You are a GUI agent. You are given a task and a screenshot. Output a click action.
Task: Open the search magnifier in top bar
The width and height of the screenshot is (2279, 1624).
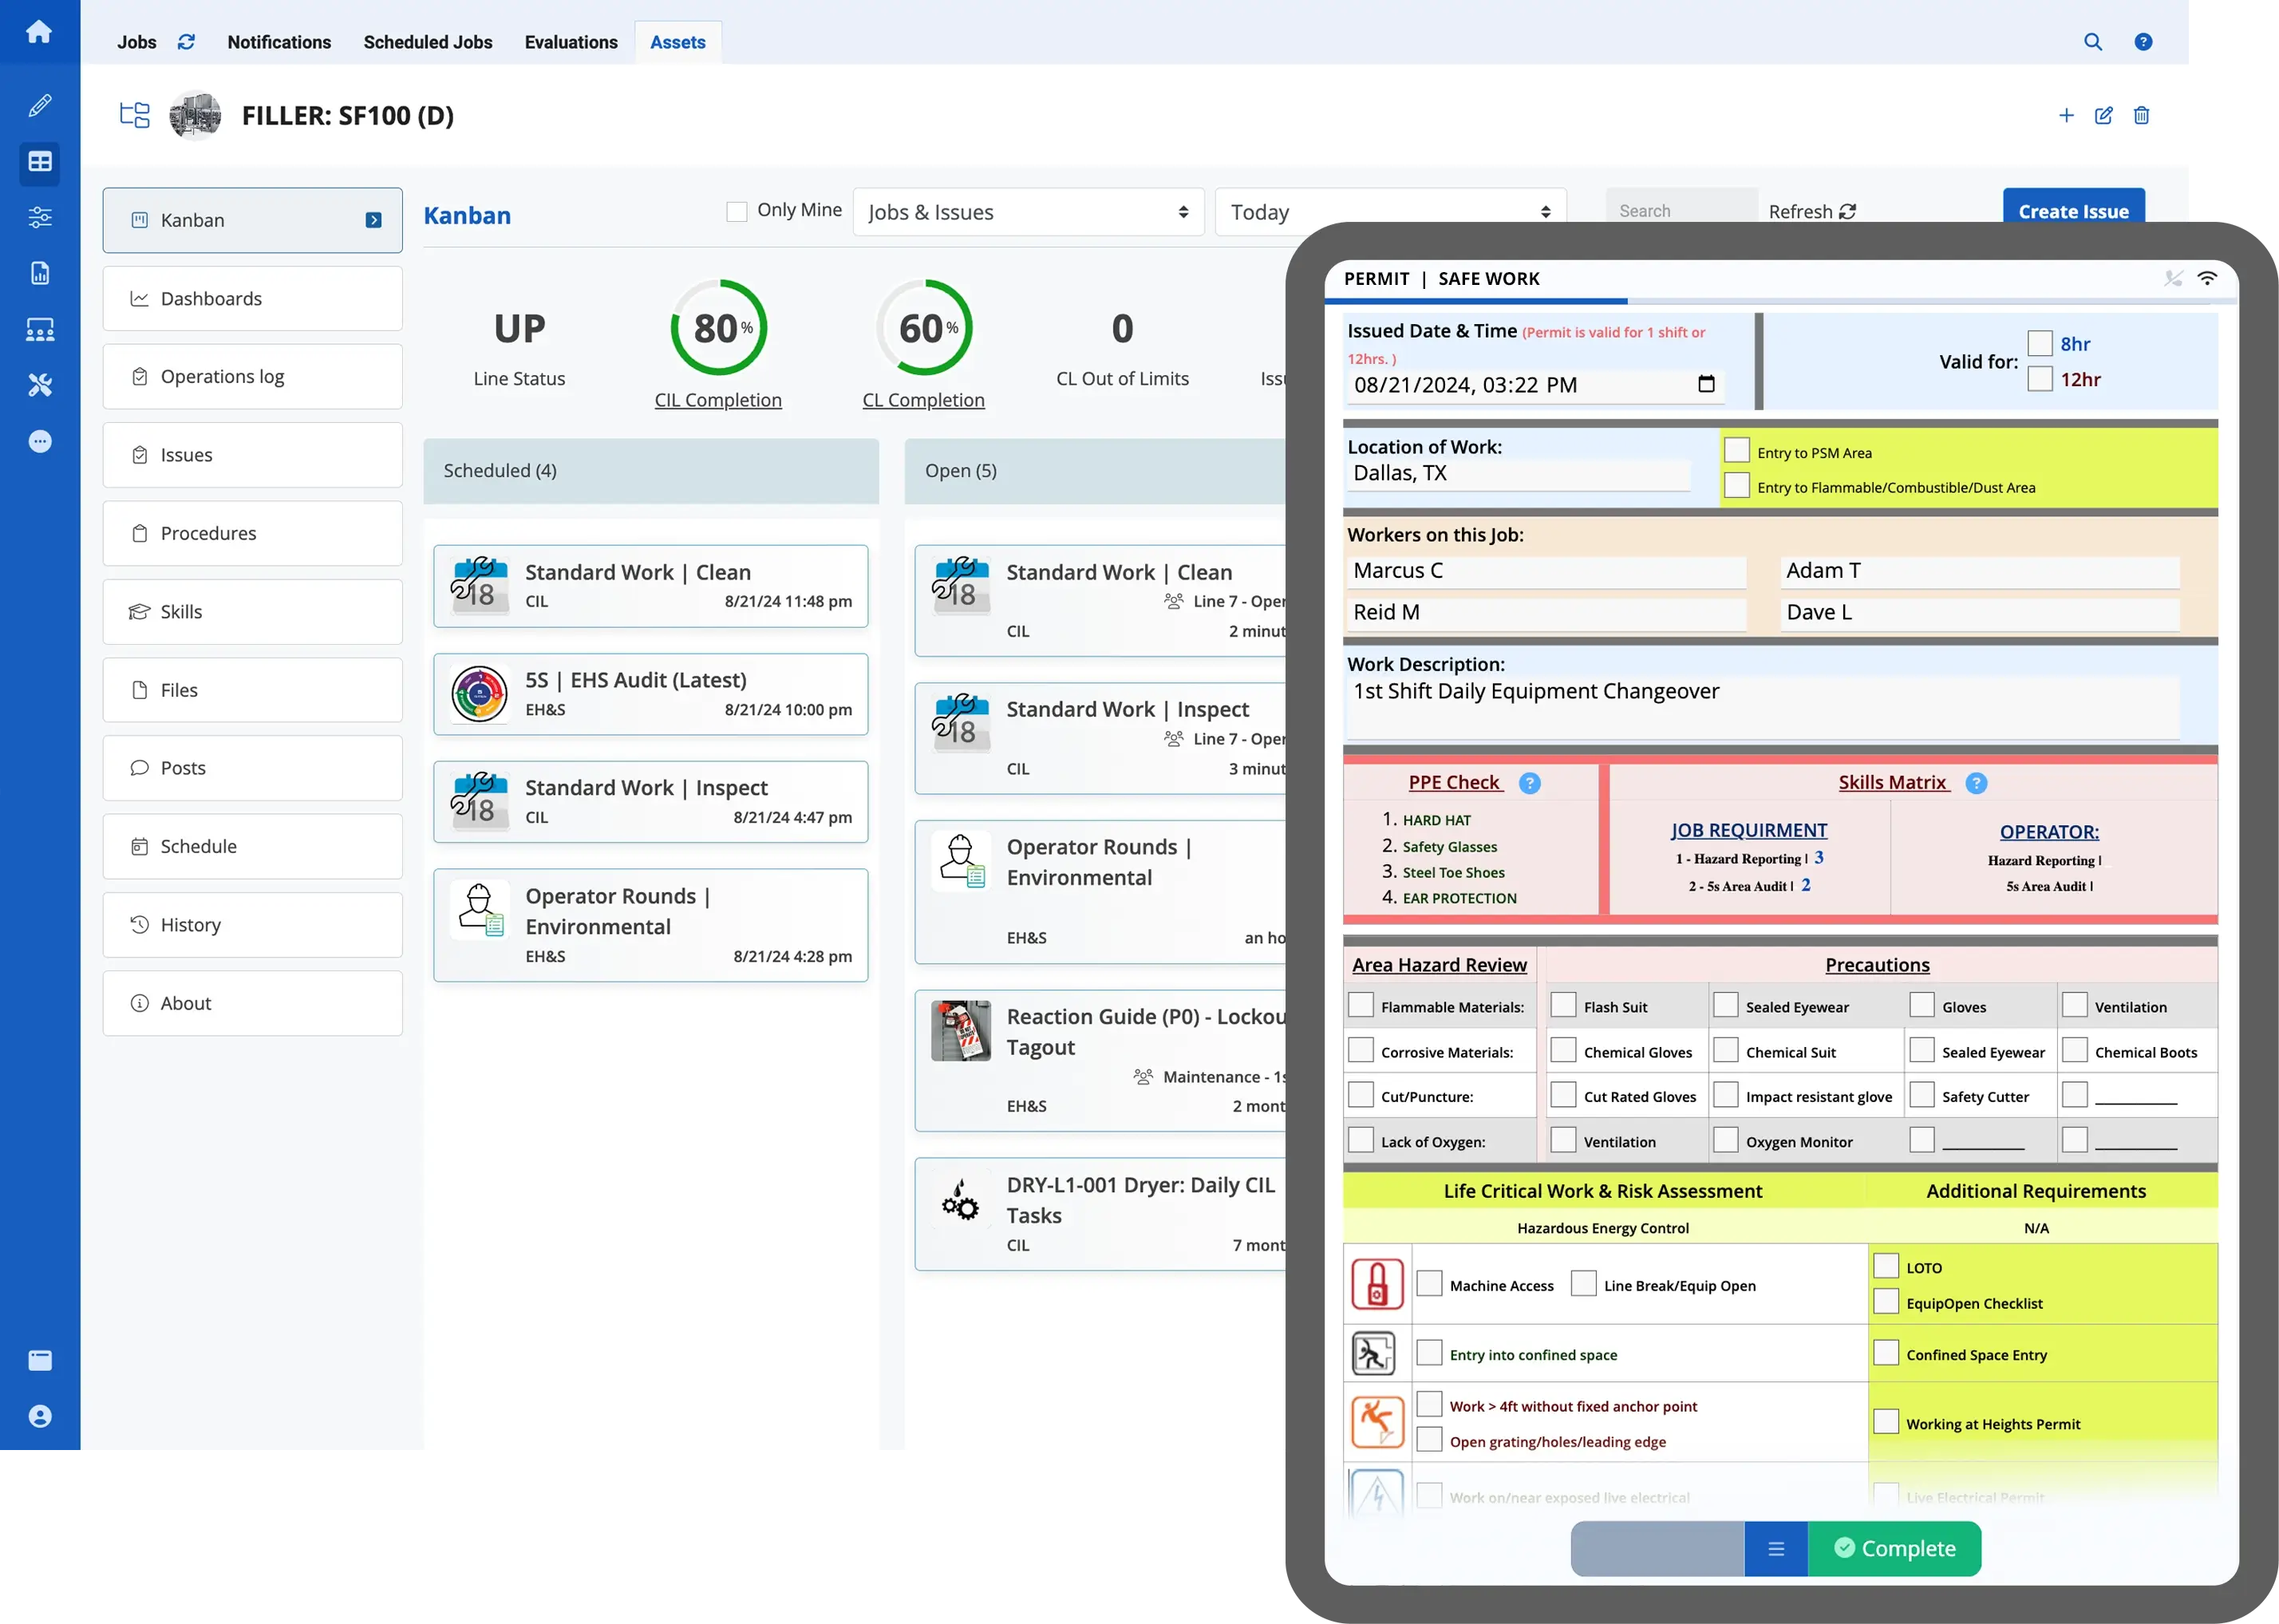[x=2092, y=42]
